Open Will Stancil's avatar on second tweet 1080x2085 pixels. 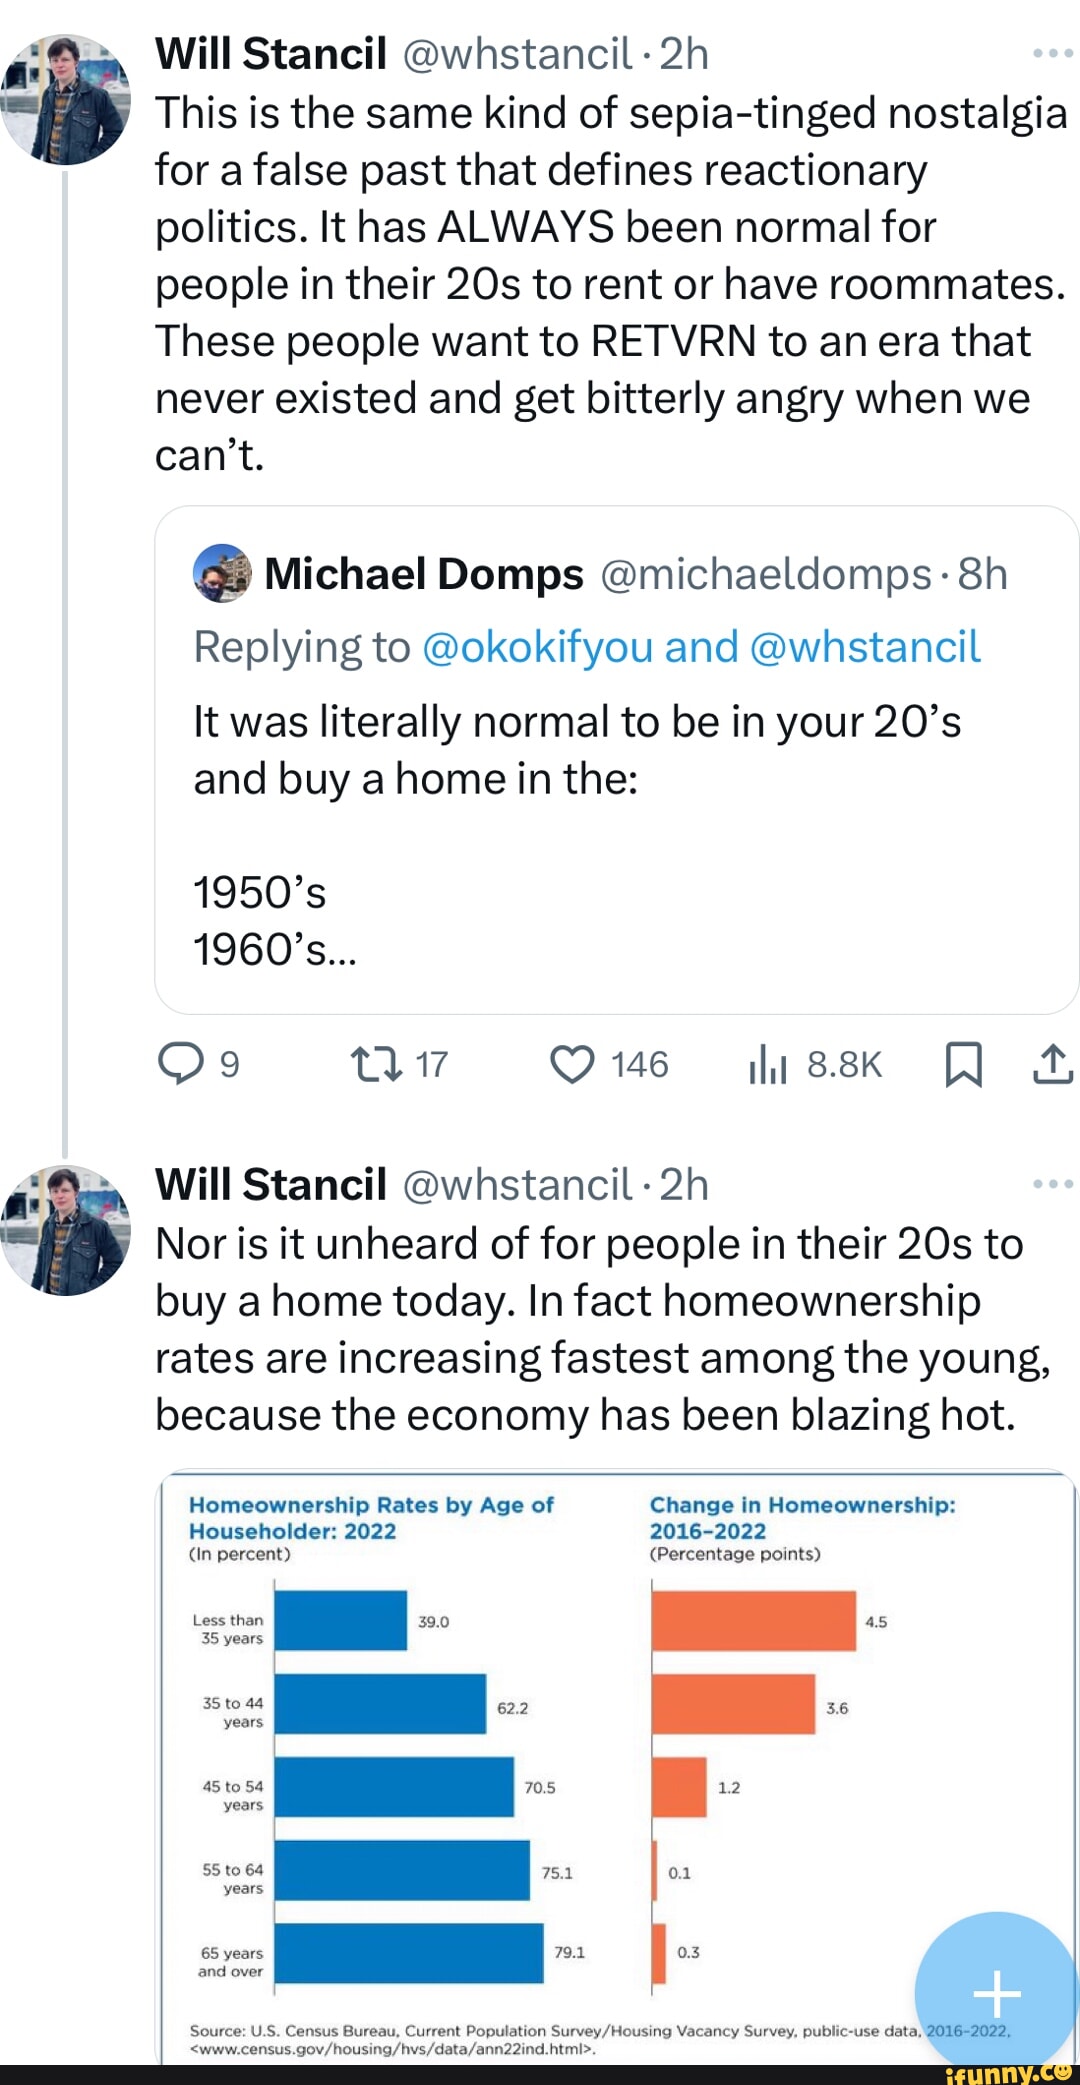coord(66,1231)
